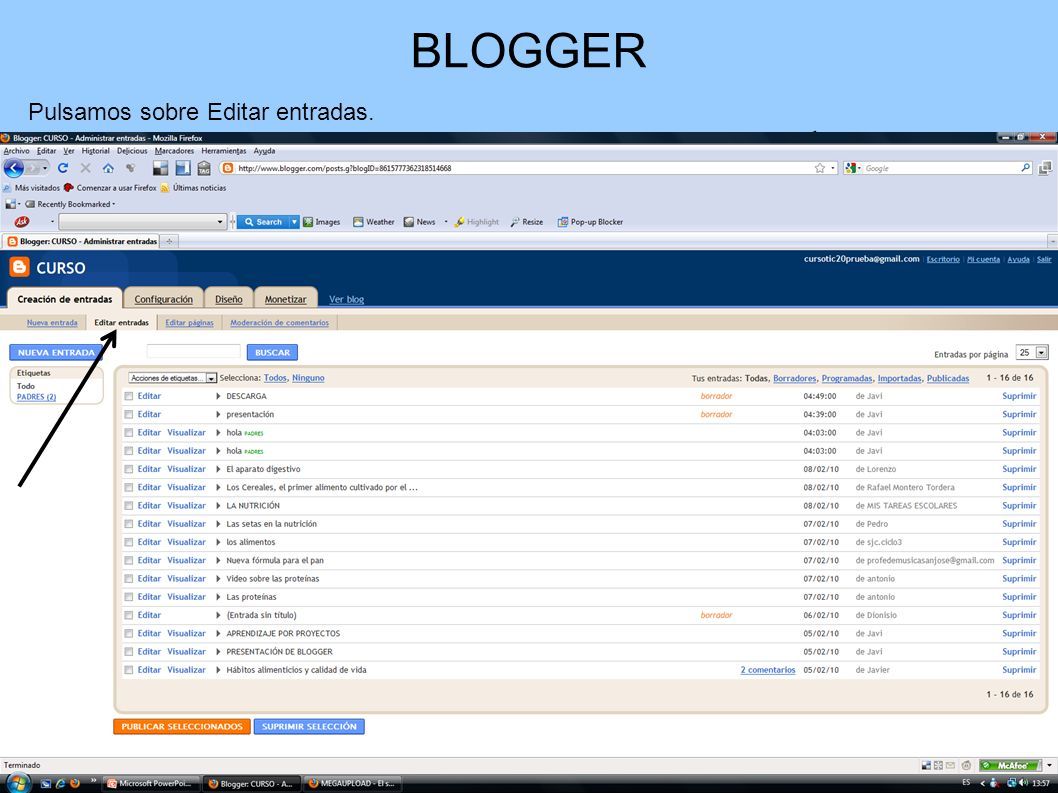Expand the Vídeo sobre las proteínas triangle
Image resolution: width=1058 pixels, height=793 pixels.
(218, 578)
